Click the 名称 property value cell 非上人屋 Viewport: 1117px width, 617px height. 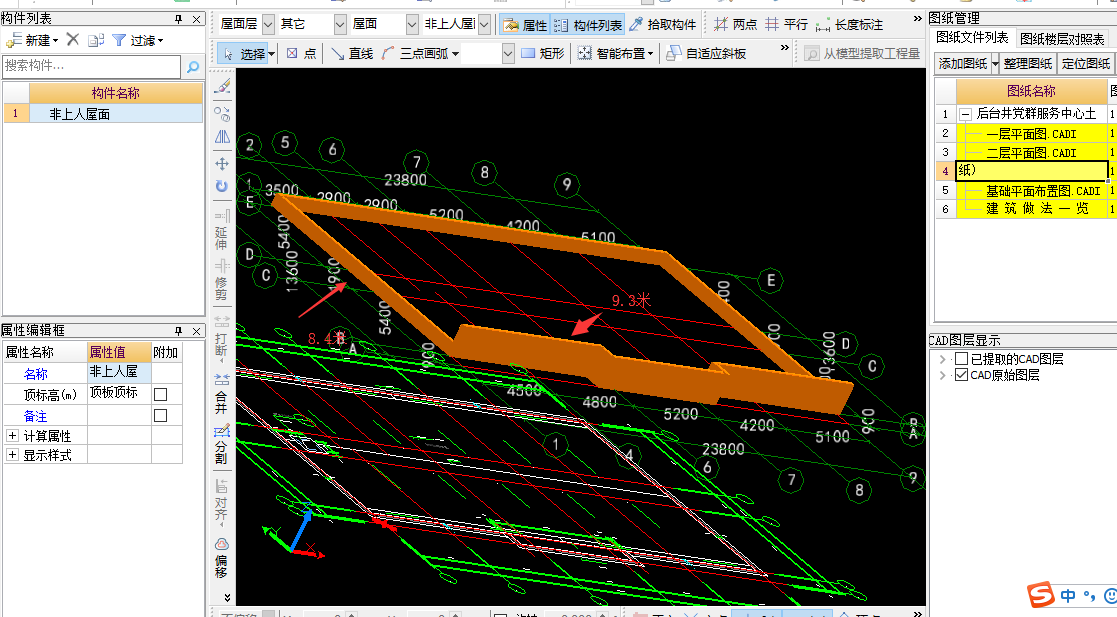pos(119,372)
